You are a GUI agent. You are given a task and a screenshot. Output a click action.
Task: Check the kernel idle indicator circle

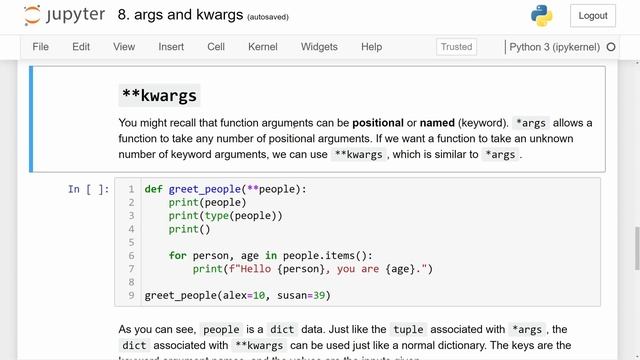tap(611, 47)
